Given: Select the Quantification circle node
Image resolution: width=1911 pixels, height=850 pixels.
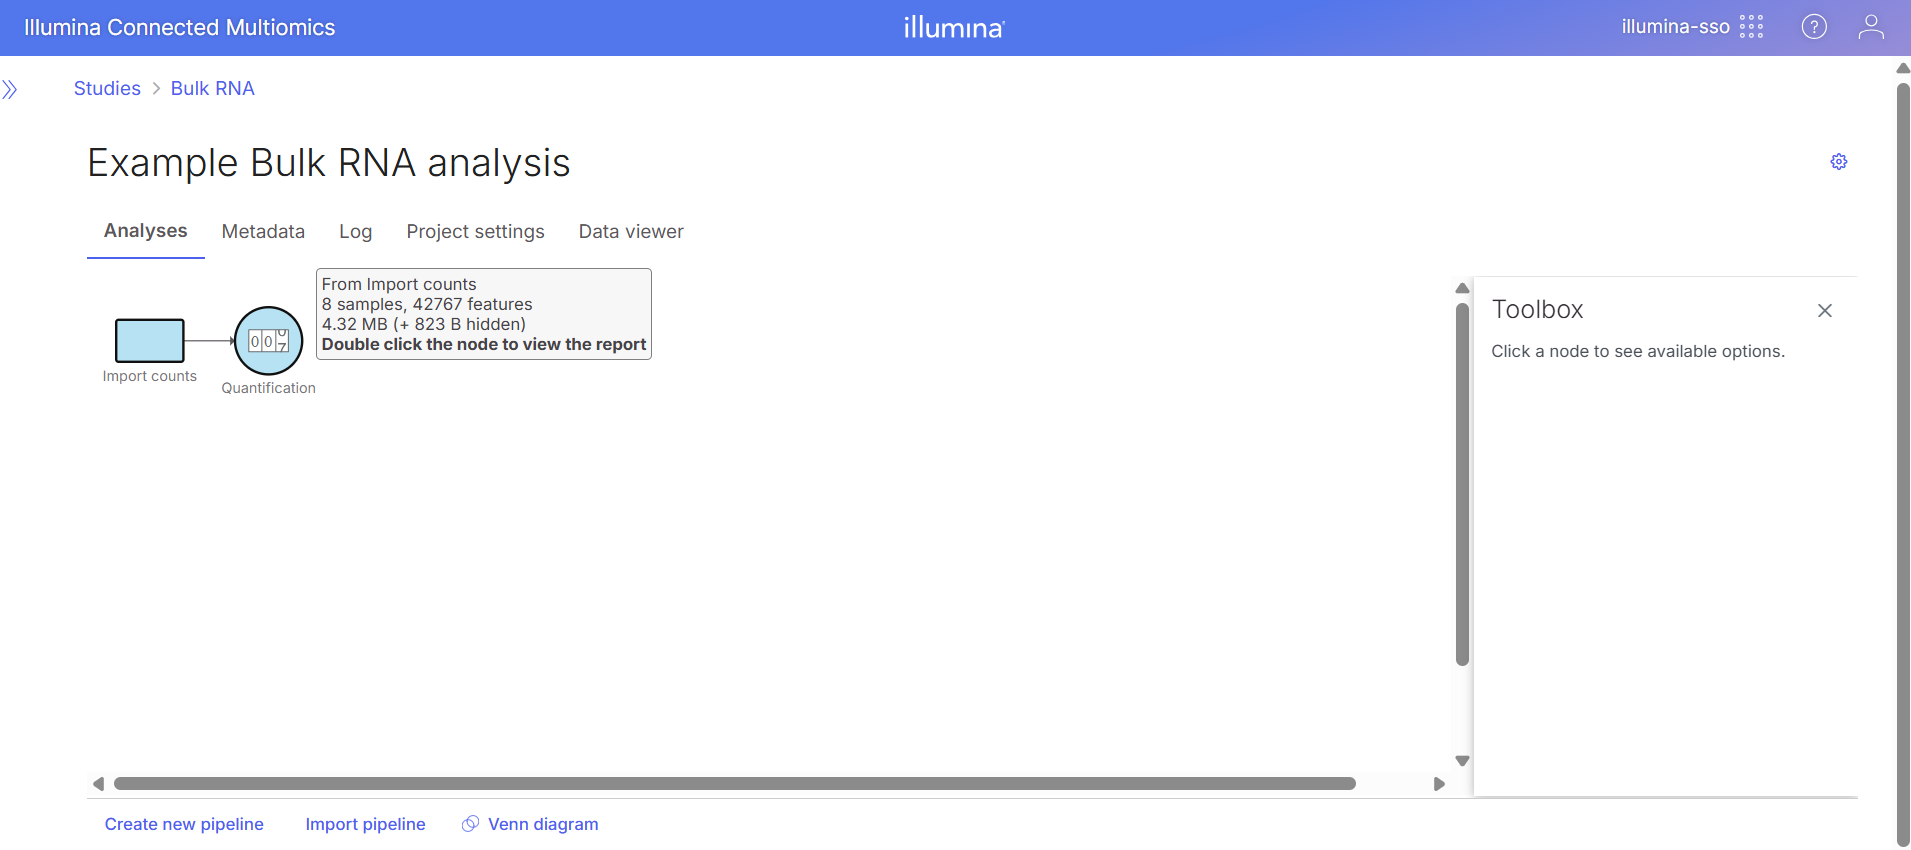Looking at the screenshot, I should [x=268, y=341].
